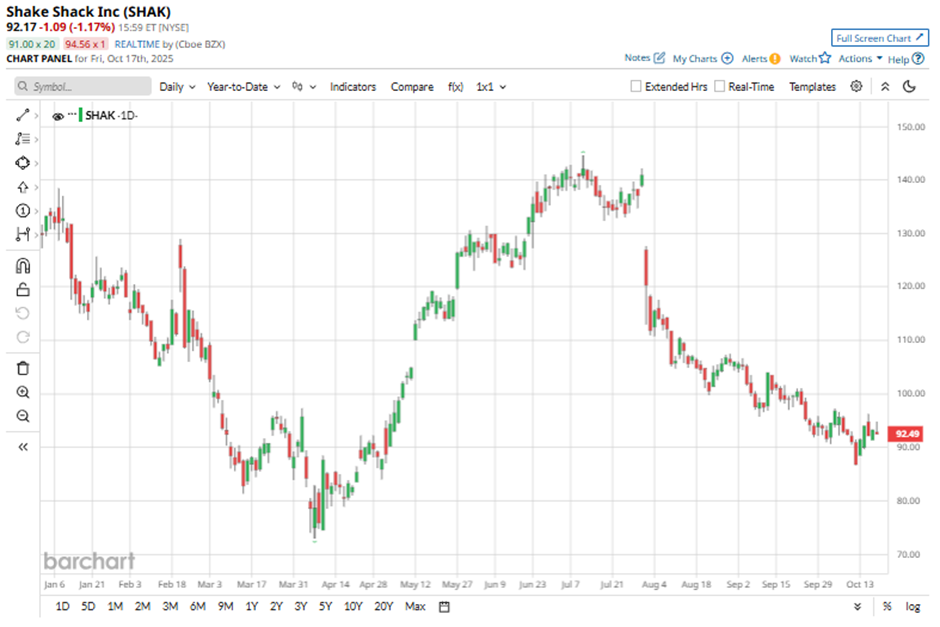Open Alerts for SHAK
This screenshot has height=627, width=940.
pyautogui.click(x=761, y=58)
